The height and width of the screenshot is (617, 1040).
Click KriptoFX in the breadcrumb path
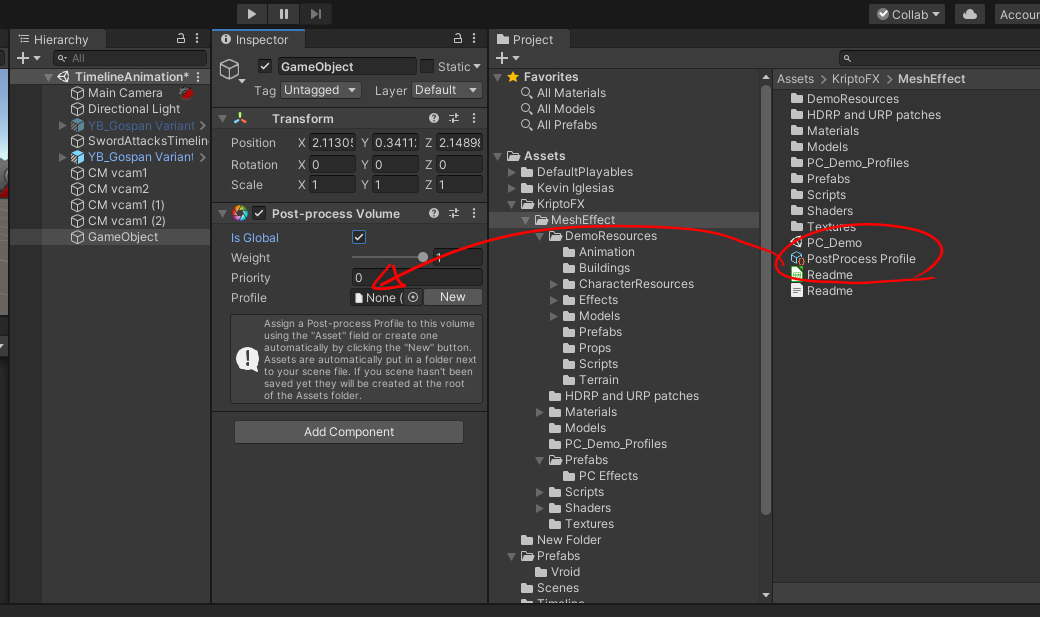[856, 79]
